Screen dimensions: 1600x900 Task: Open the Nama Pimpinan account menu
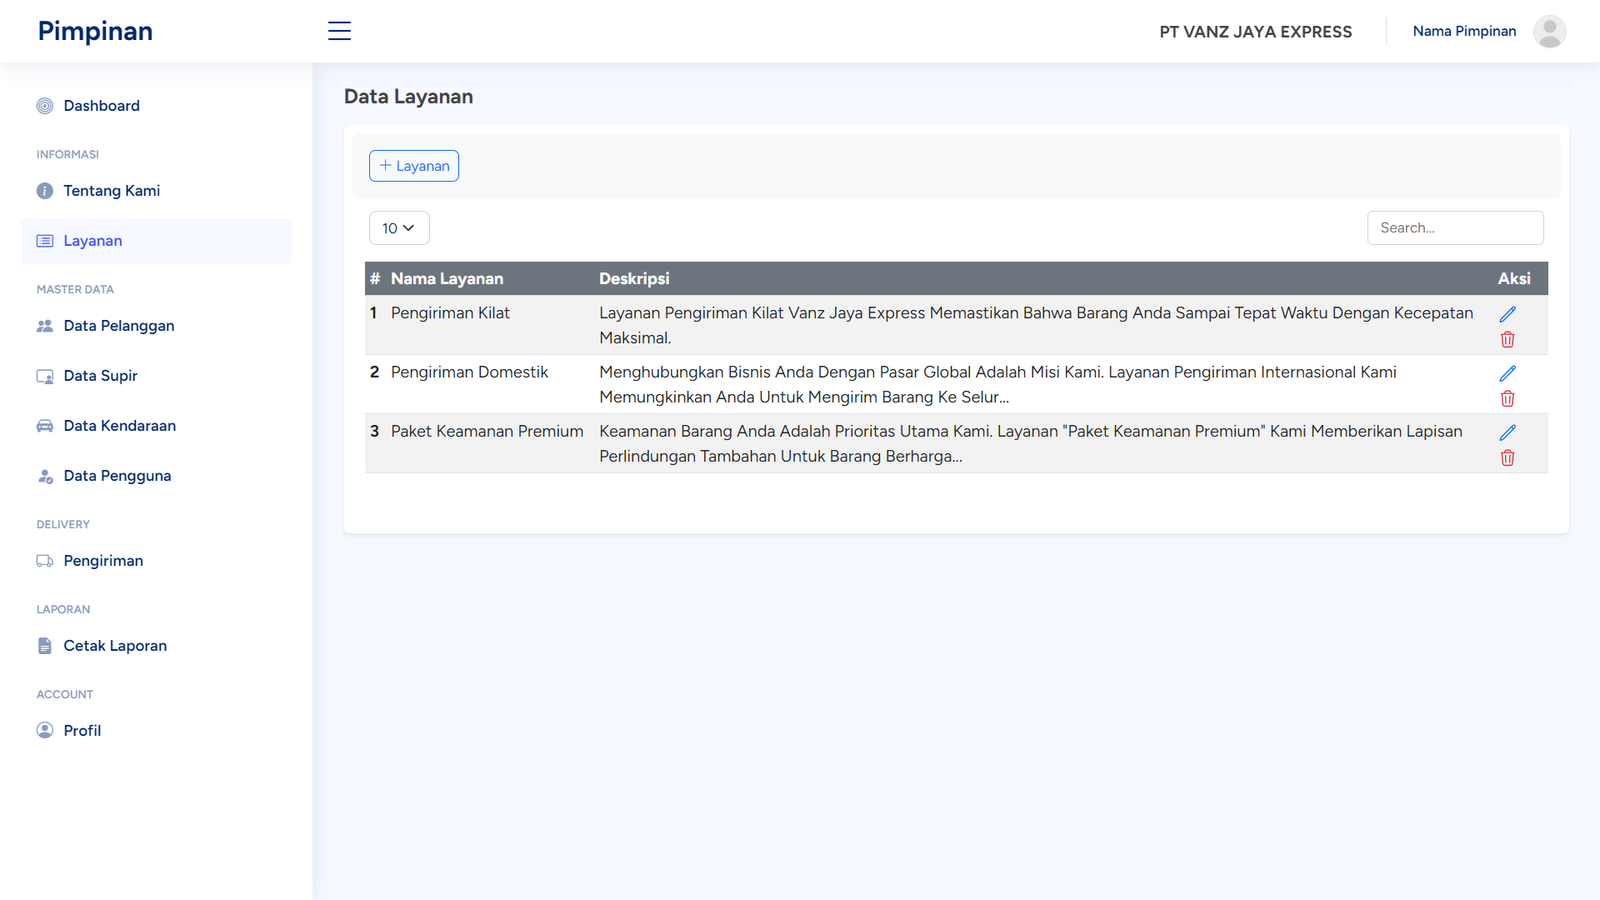[1464, 31]
